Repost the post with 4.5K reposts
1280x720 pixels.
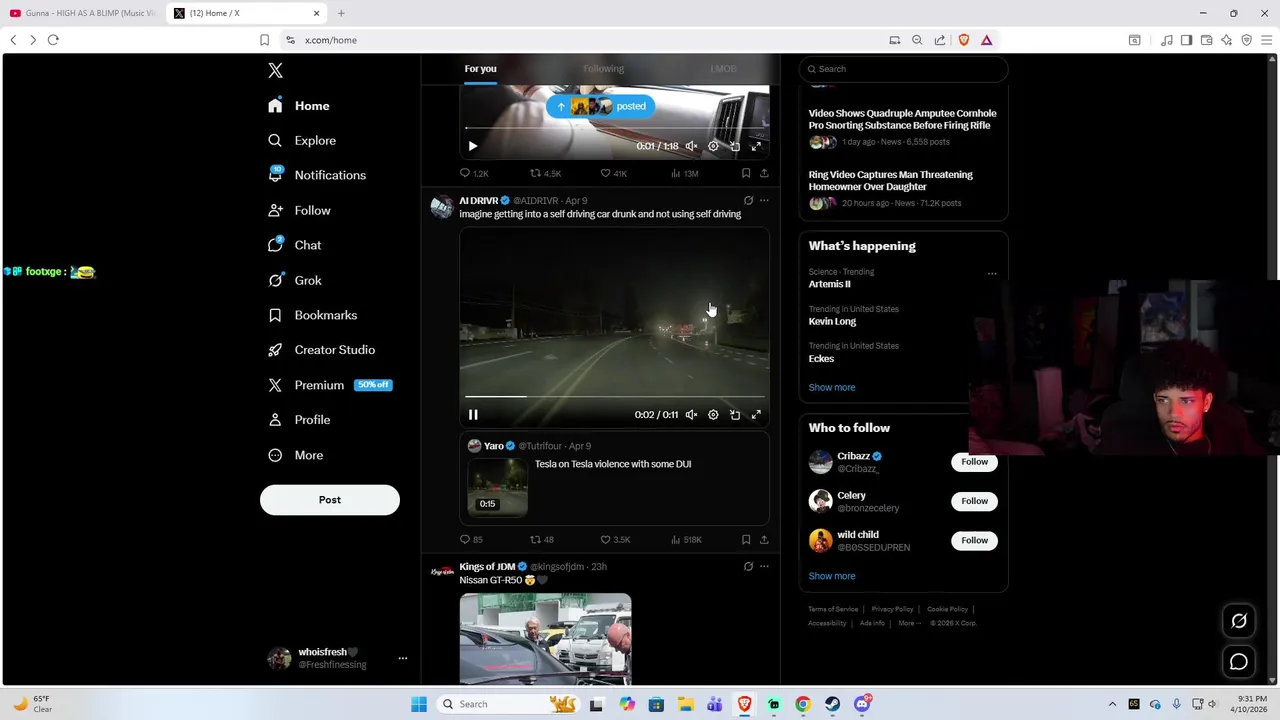(x=535, y=173)
